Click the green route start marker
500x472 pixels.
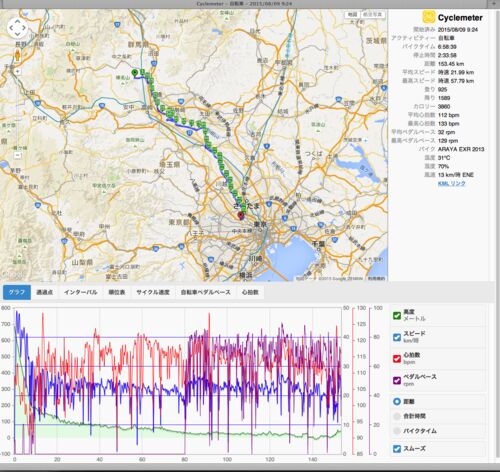pos(135,73)
